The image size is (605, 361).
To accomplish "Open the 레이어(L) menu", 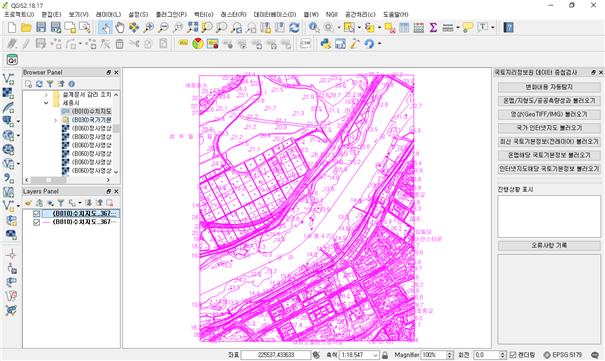I will click(108, 14).
